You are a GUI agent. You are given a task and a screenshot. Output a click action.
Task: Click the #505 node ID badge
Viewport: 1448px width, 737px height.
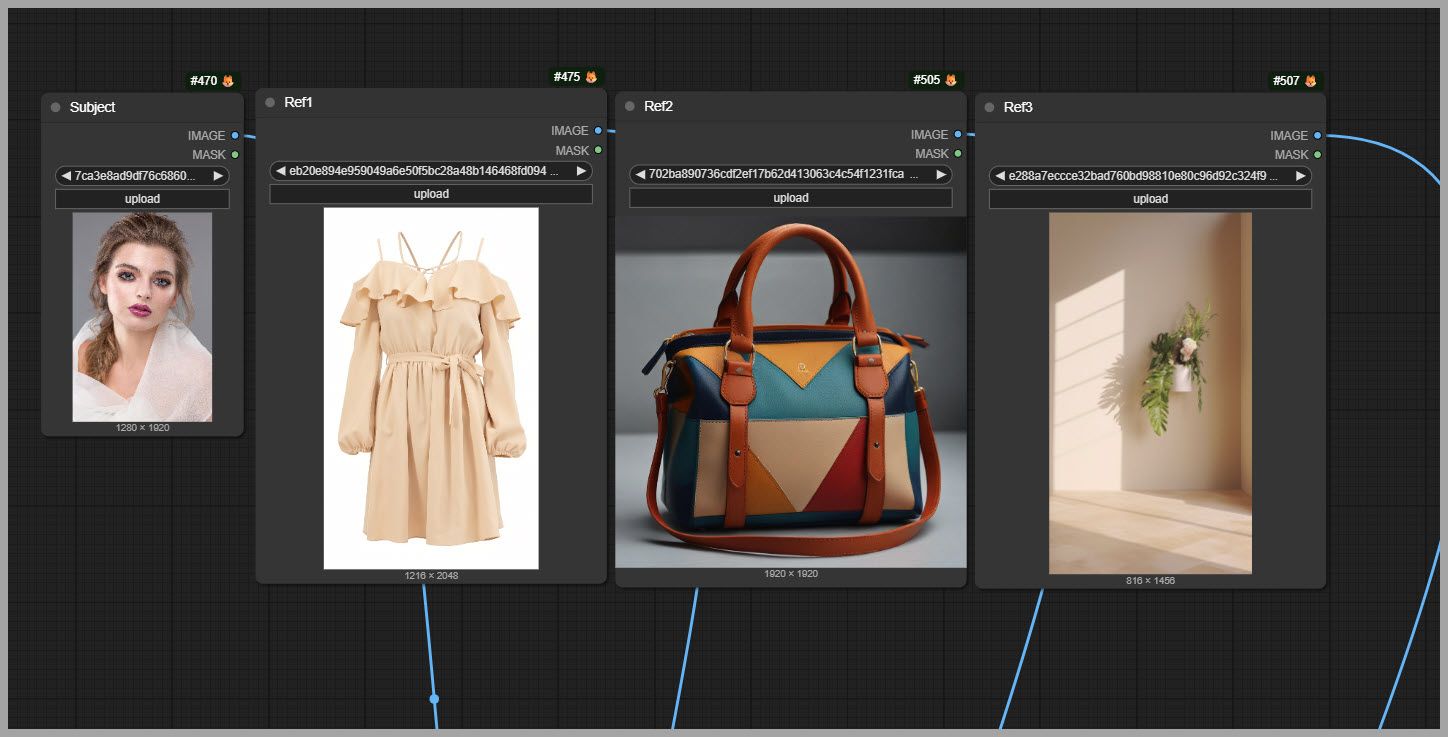coord(927,80)
